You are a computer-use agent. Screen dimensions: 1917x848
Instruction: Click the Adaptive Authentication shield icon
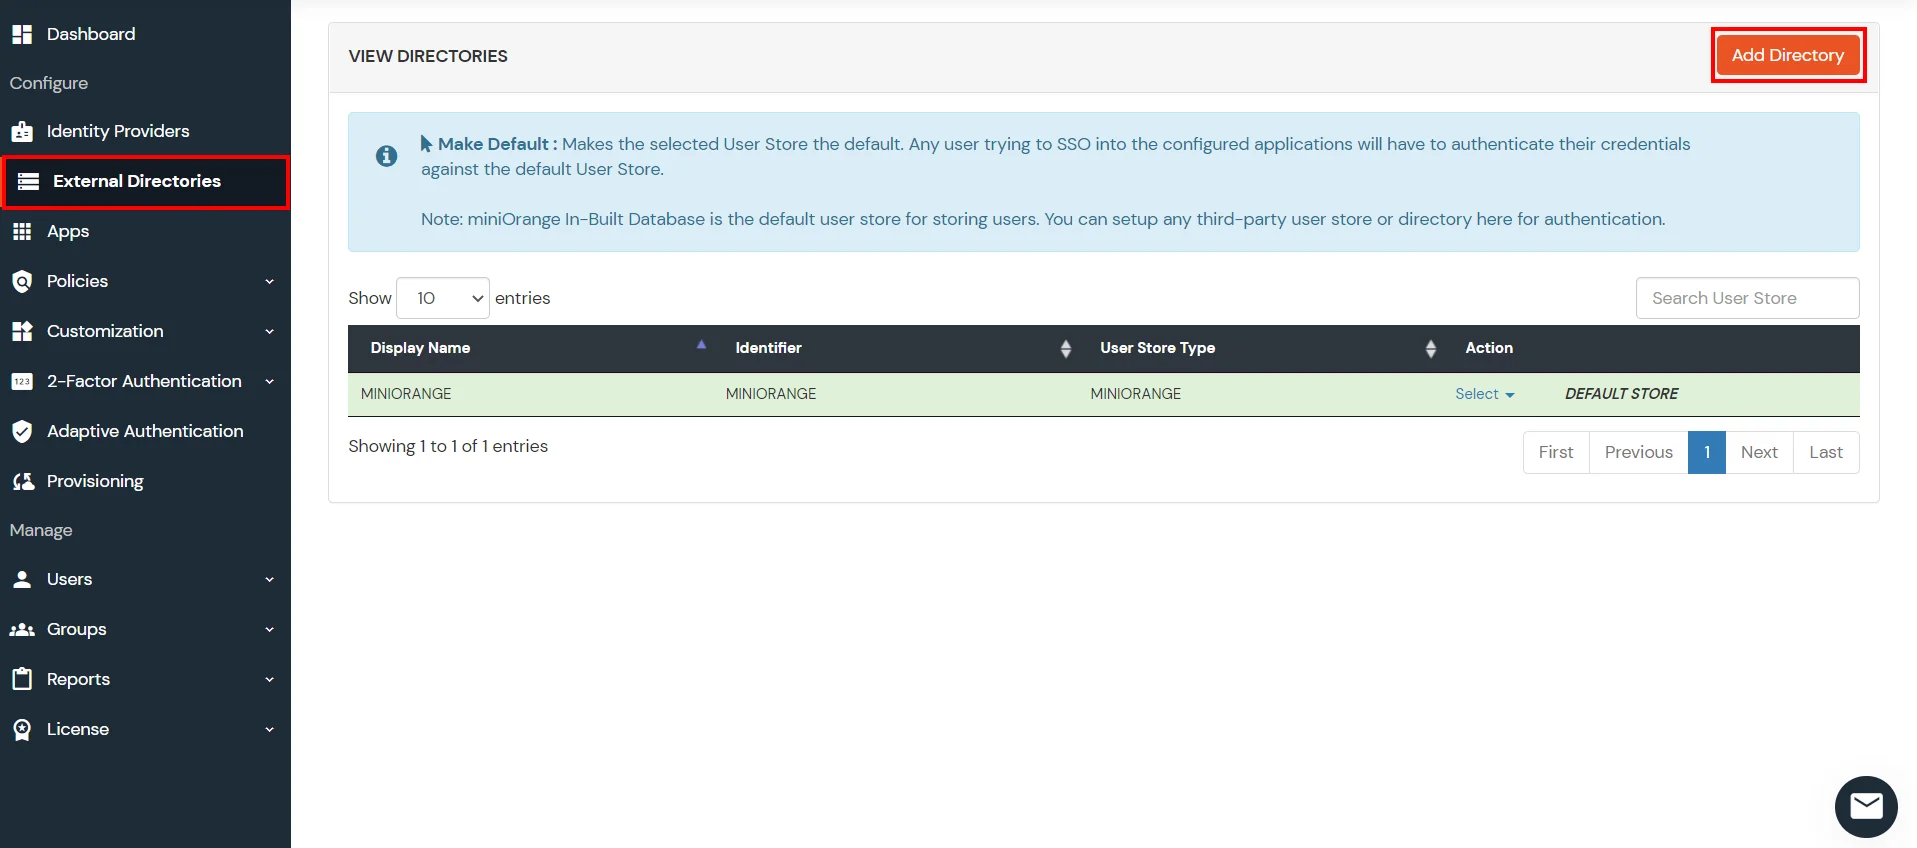(x=22, y=431)
